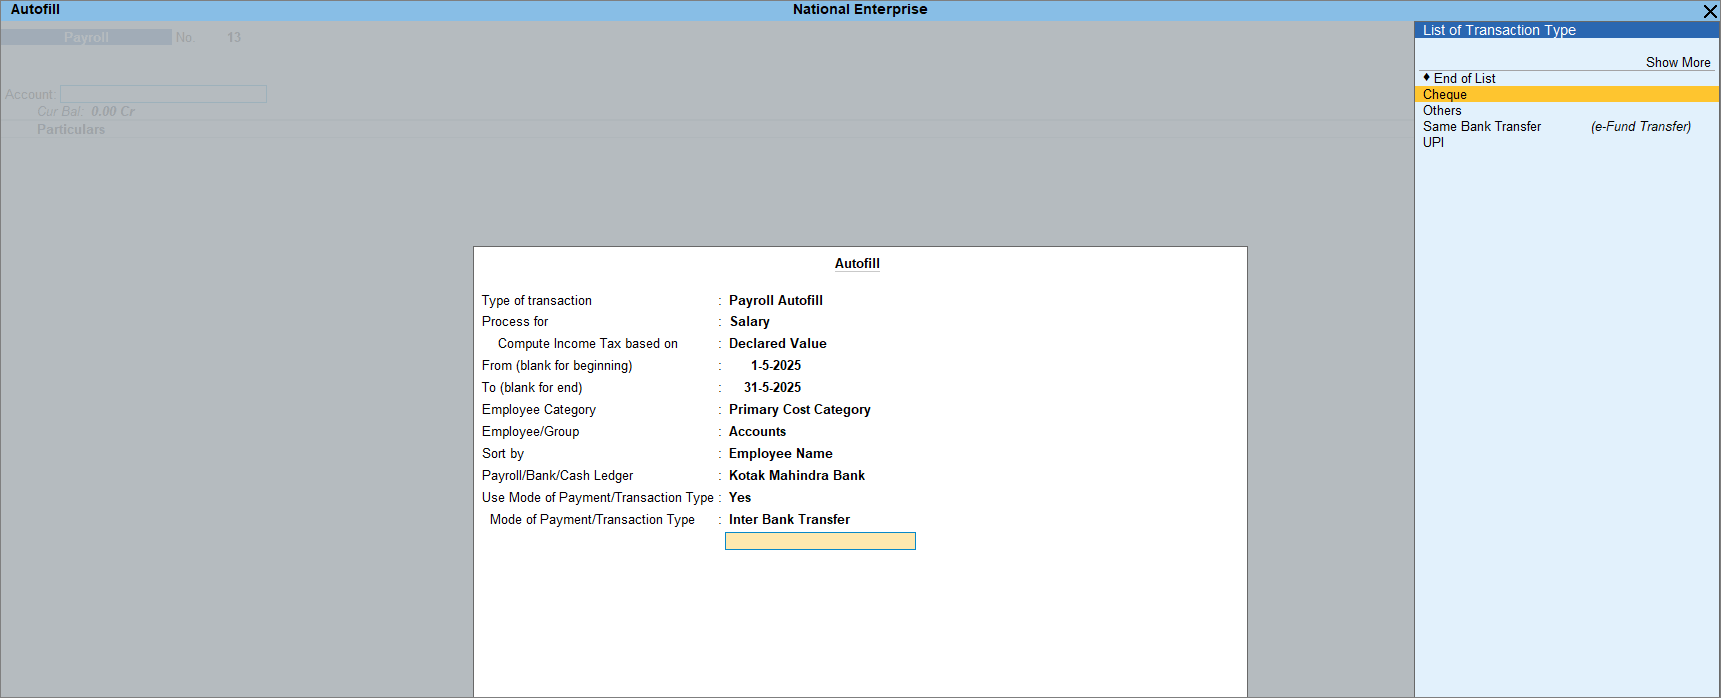Toggle the Use Mode of Payment Yes value
This screenshot has height=698, width=1721.
[740, 497]
